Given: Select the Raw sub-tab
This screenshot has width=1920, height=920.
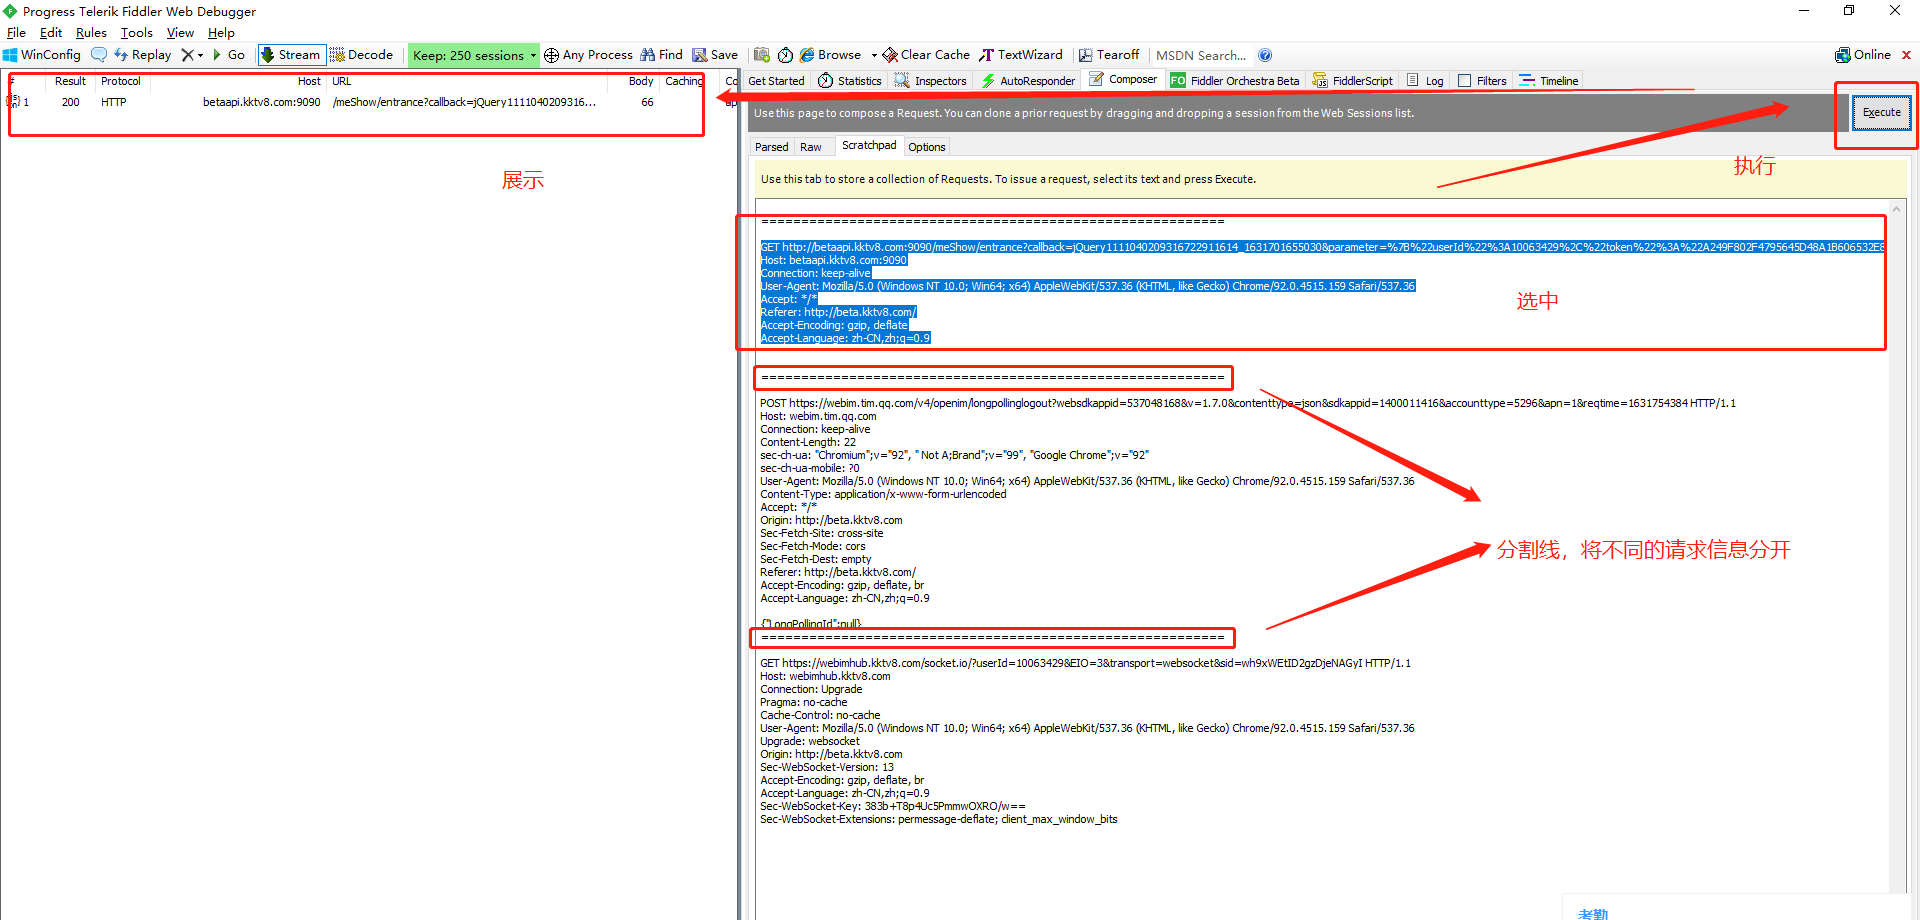Looking at the screenshot, I should click(811, 147).
